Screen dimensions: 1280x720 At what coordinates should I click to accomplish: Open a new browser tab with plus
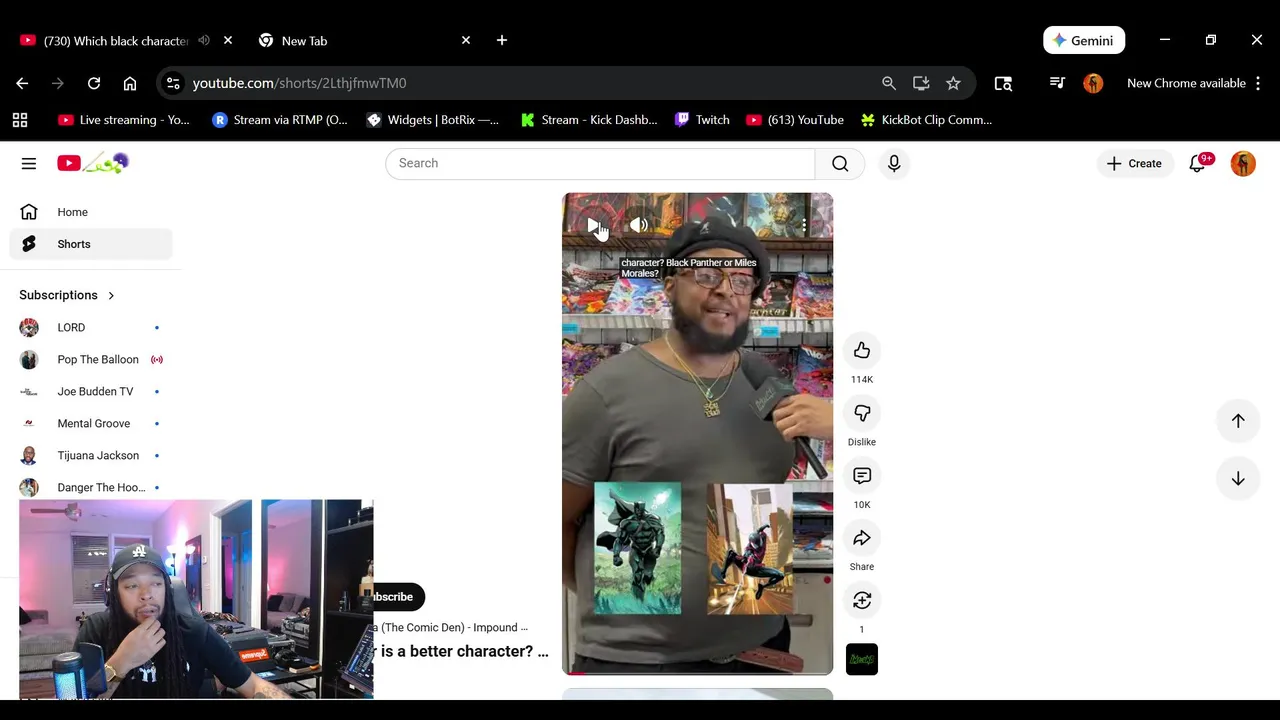click(x=502, y=40)
